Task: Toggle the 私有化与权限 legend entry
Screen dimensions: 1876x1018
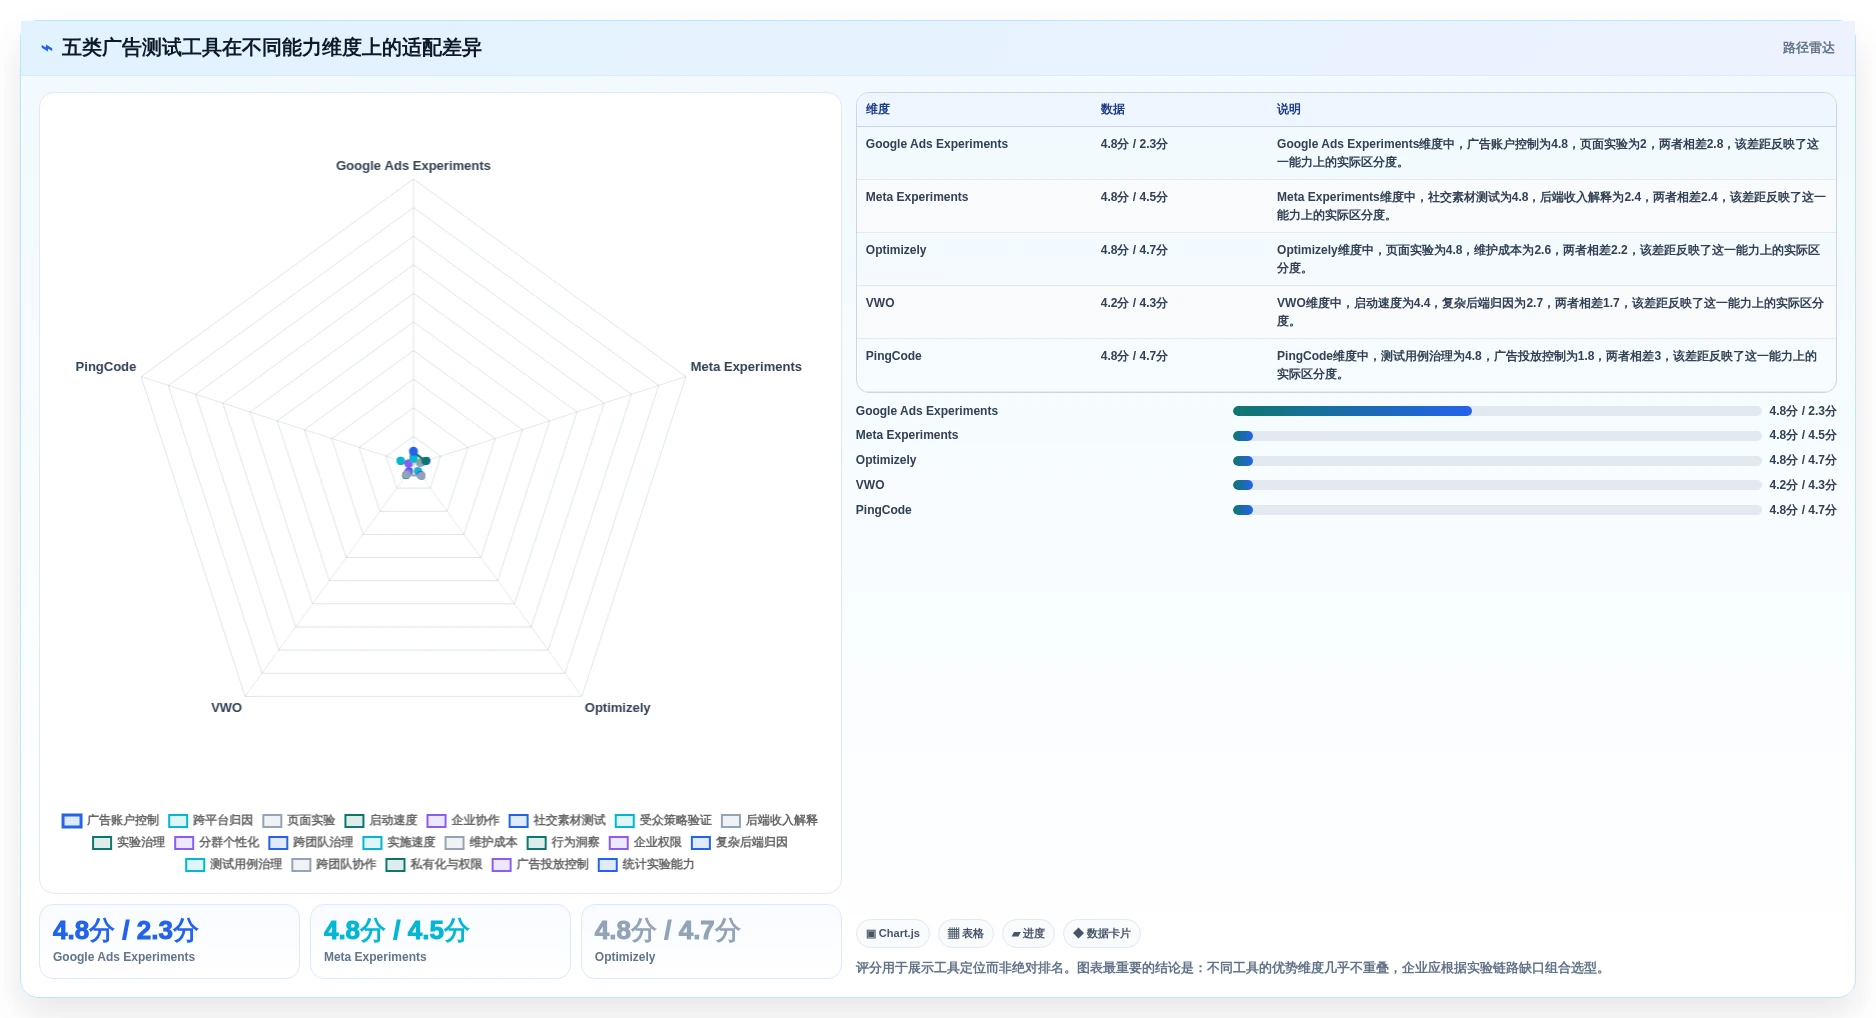Action: click(434, 864)
